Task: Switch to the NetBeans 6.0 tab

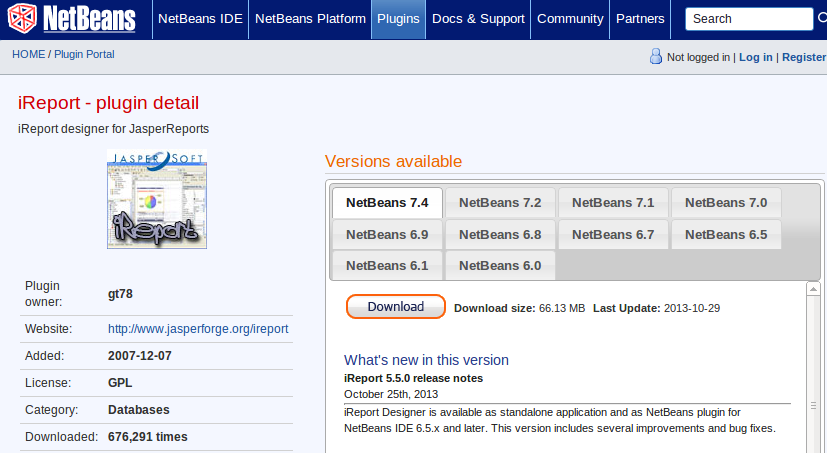Action: tap(500, 266)
